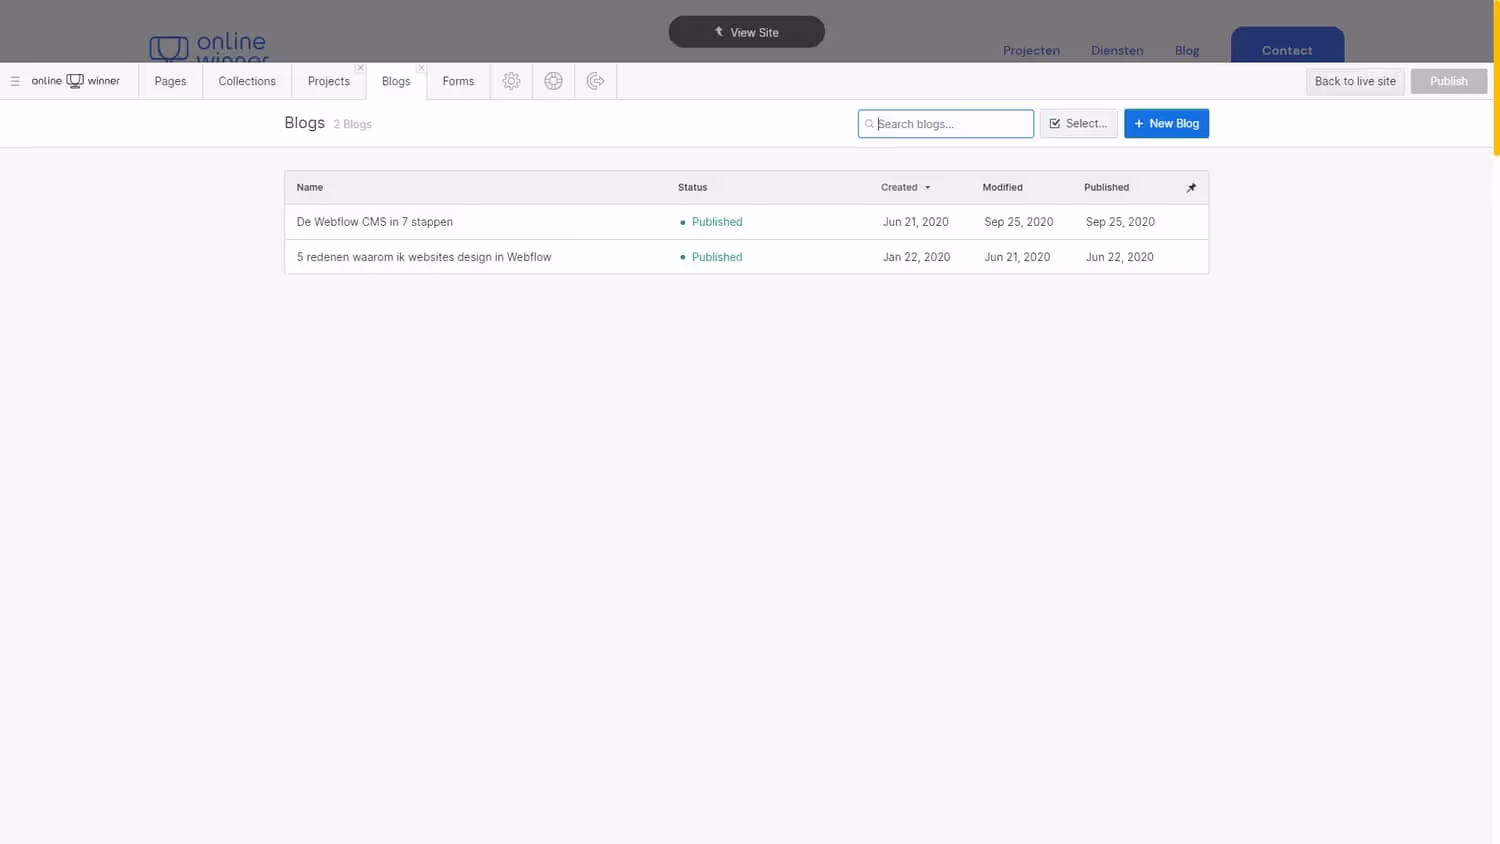
Task: Click the pin columns icon
Action: (x=1191, y=188)
